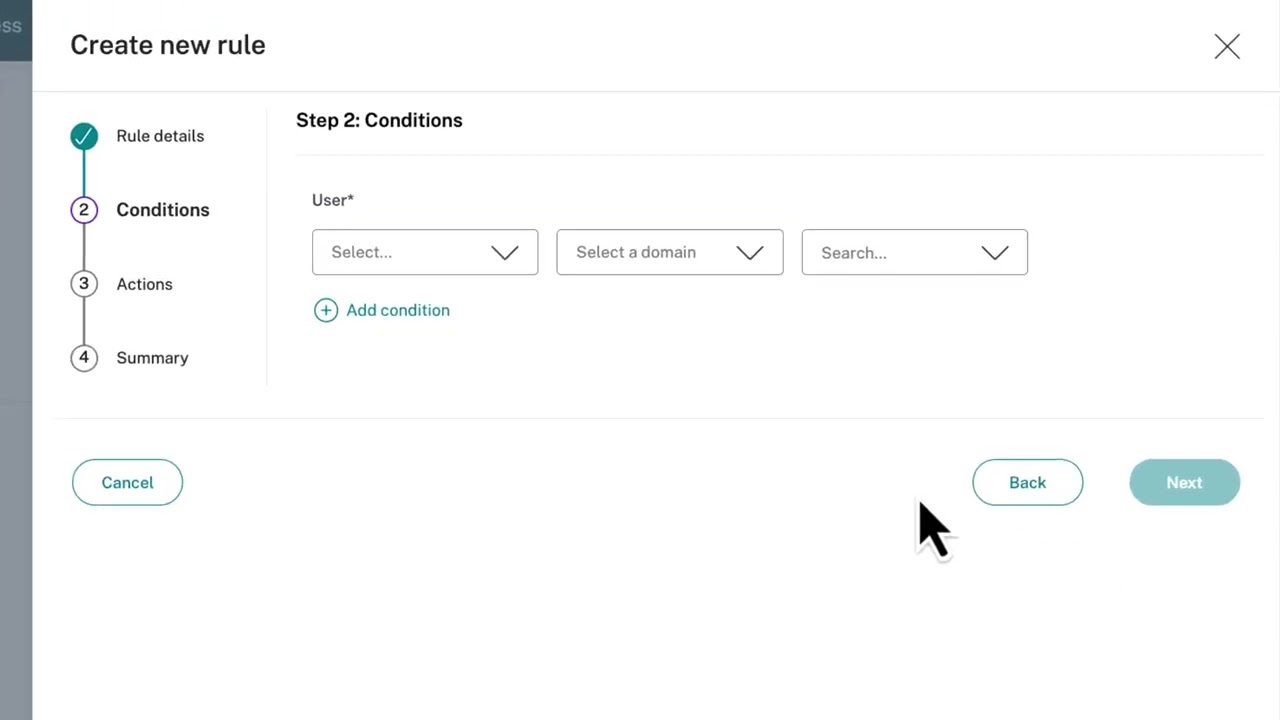This screenshot has height=720, width=1280.
Task: Click the chevron on the Search dropdown
Action: [995, 253]
